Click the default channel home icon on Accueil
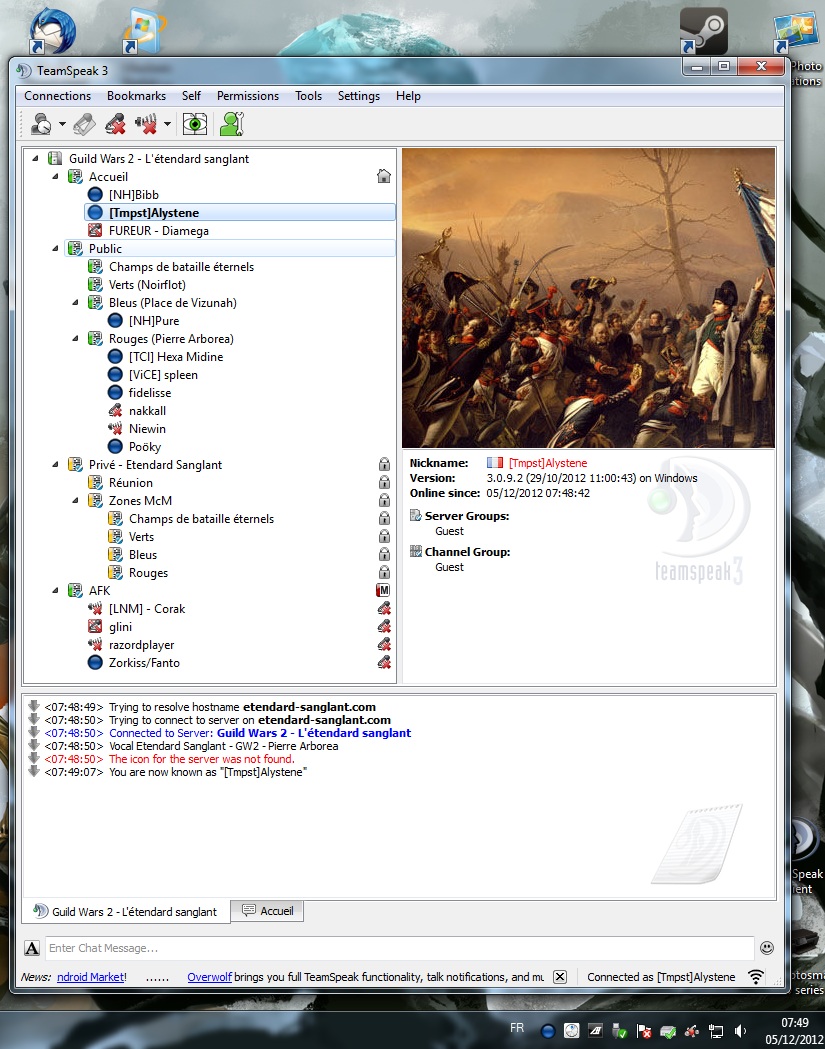The image size is (825, 1049). (383, 176)
